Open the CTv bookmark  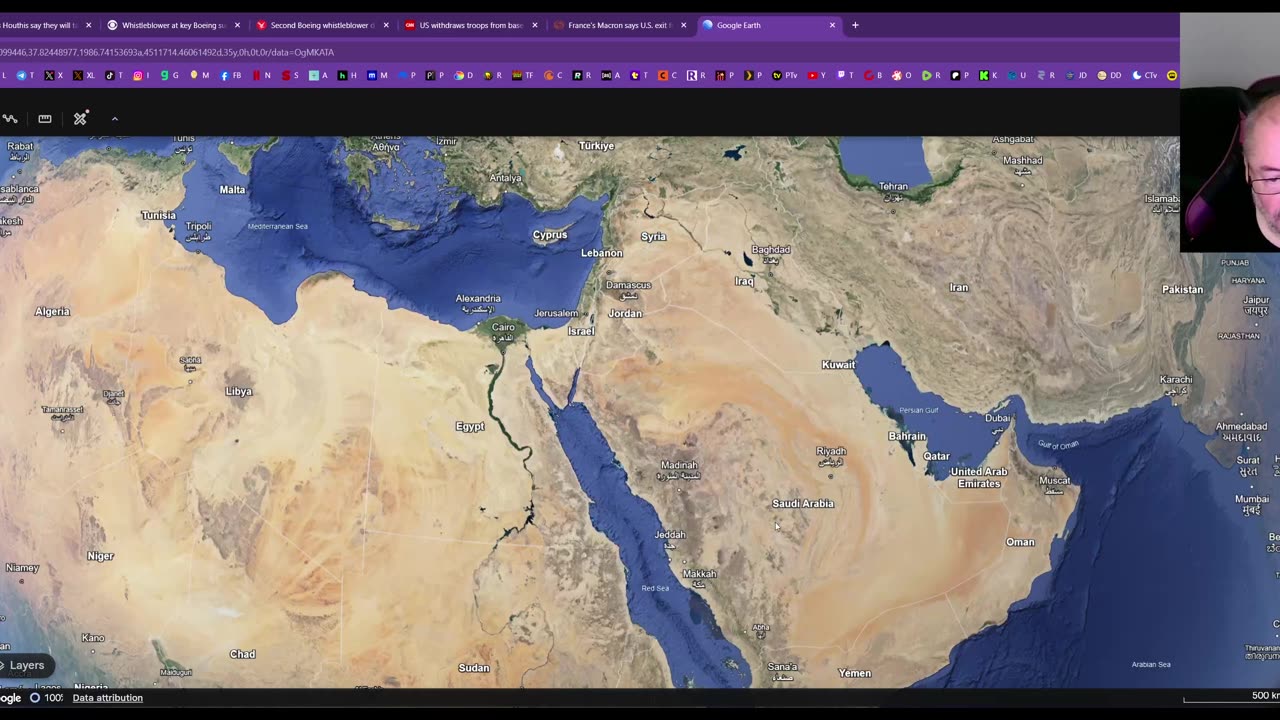(x=1145, y=75)
